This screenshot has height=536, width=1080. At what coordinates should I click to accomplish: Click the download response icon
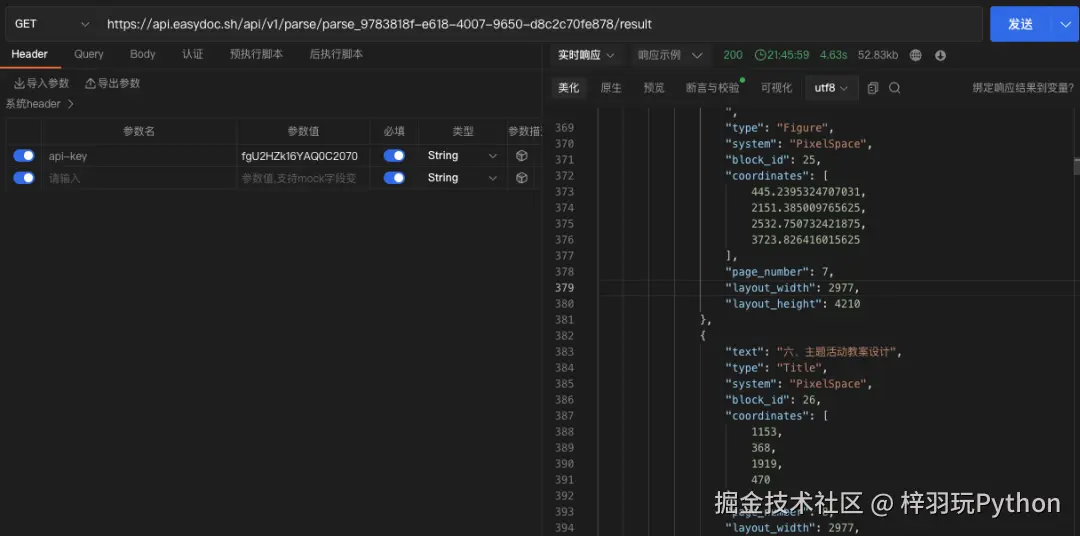(x=940, y=55)
